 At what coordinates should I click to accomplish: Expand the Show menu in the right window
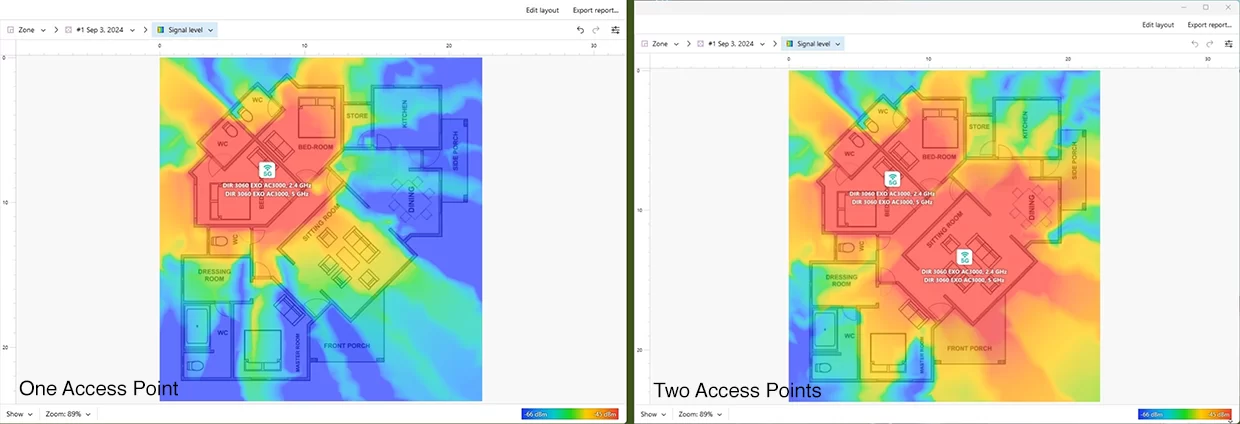651,413
